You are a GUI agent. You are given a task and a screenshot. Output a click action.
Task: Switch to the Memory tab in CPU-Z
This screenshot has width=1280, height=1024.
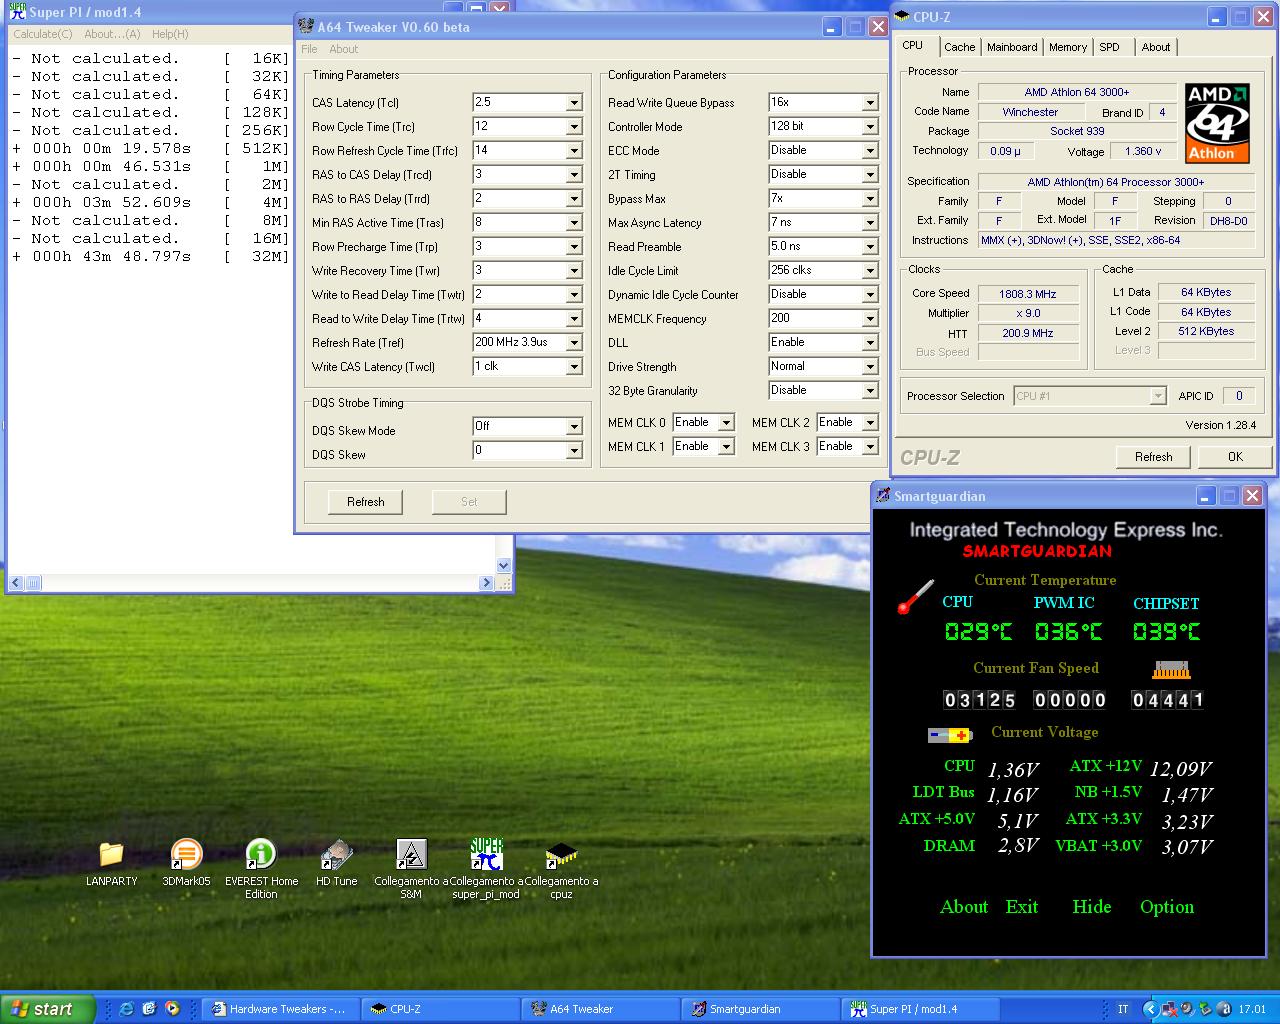1067,47
